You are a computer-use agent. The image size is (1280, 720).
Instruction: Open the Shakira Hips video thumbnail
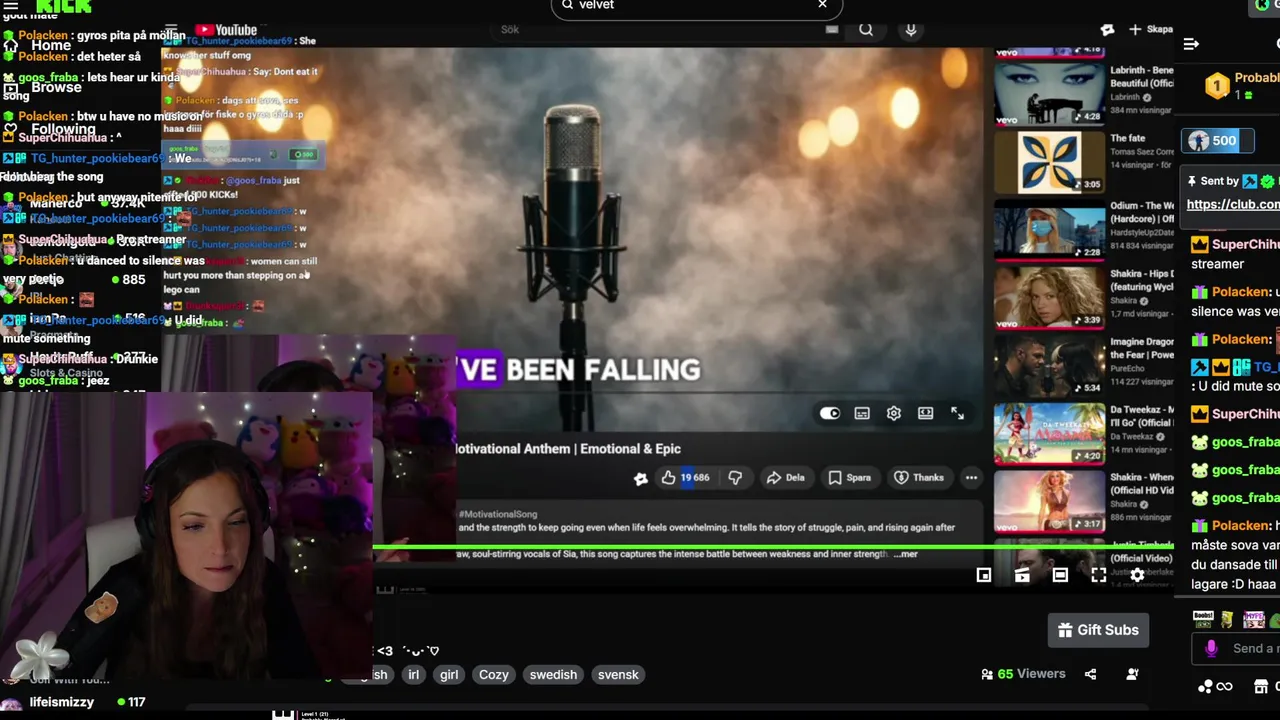click(x=1049, y=297)
